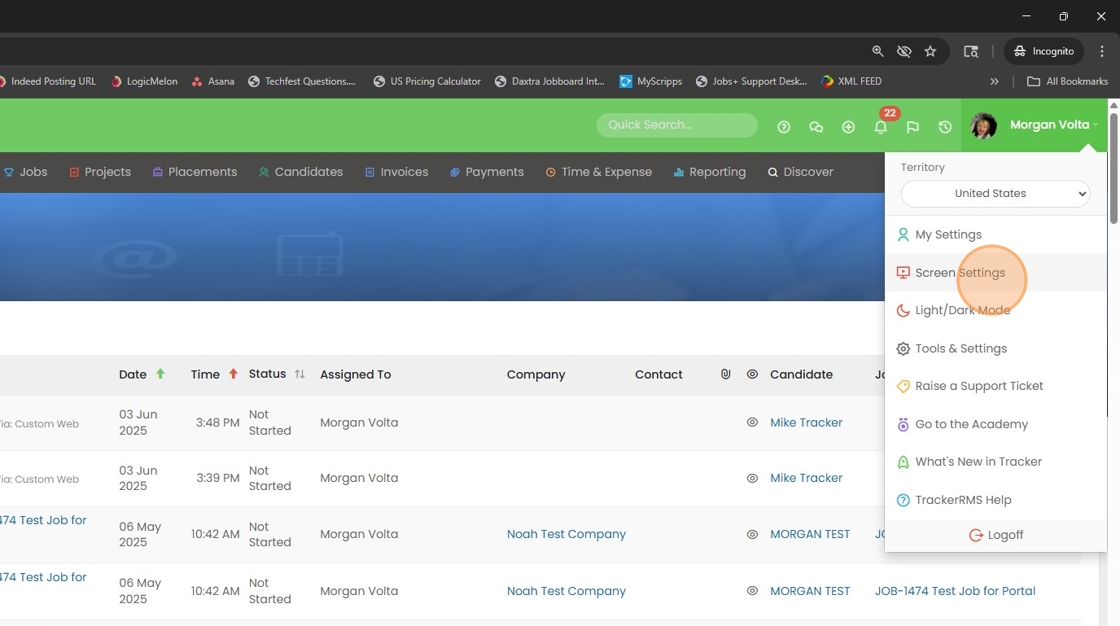Open the Daxtra Jobboard Int bookmark
This screenshot has height=626, width=1120.
[549, 81]
